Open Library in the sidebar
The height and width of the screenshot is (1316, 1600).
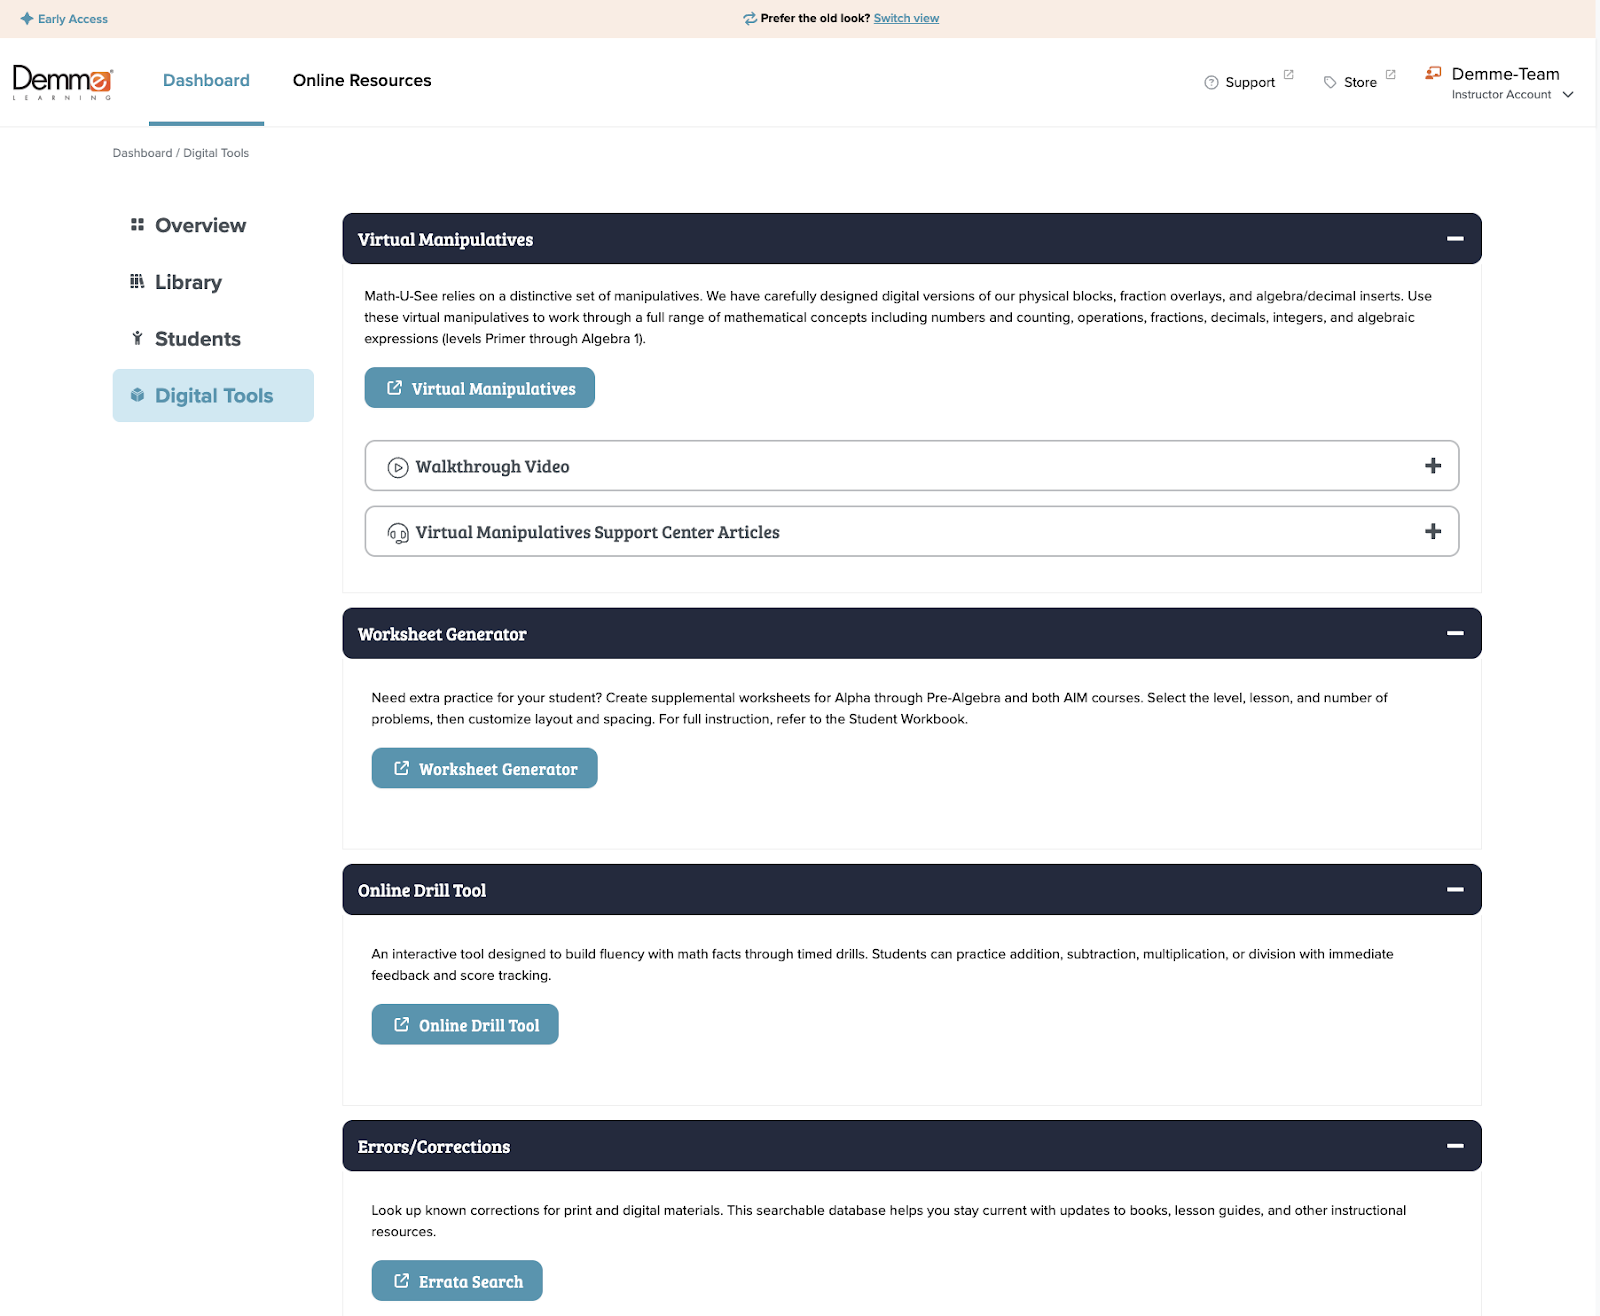(x=213, y=282)
